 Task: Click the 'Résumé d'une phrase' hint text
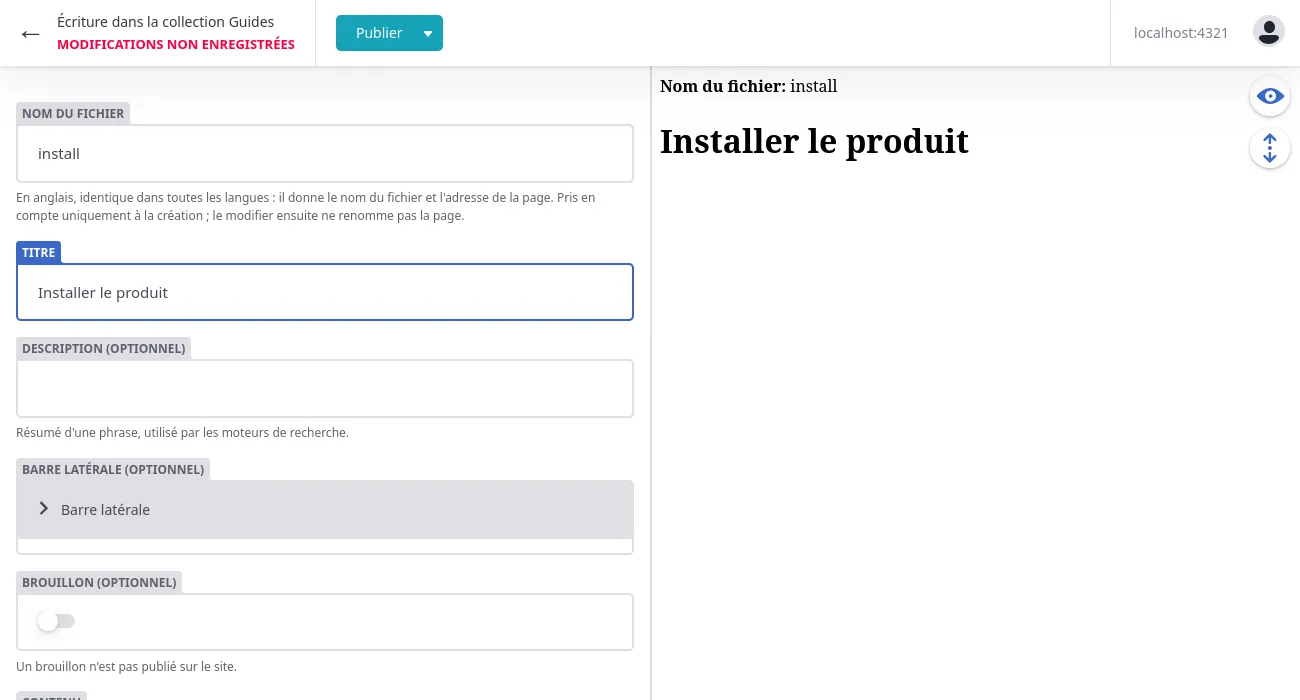[x=182, y=433]
